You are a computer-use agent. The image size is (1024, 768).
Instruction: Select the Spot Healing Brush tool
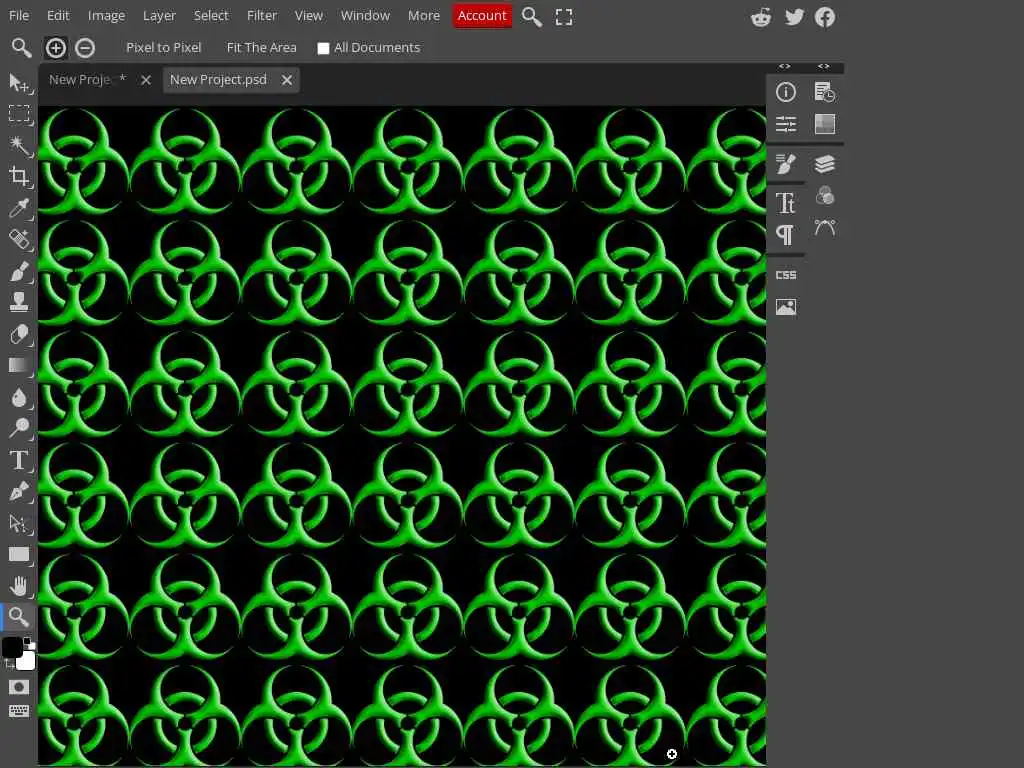tap(18, 239)
